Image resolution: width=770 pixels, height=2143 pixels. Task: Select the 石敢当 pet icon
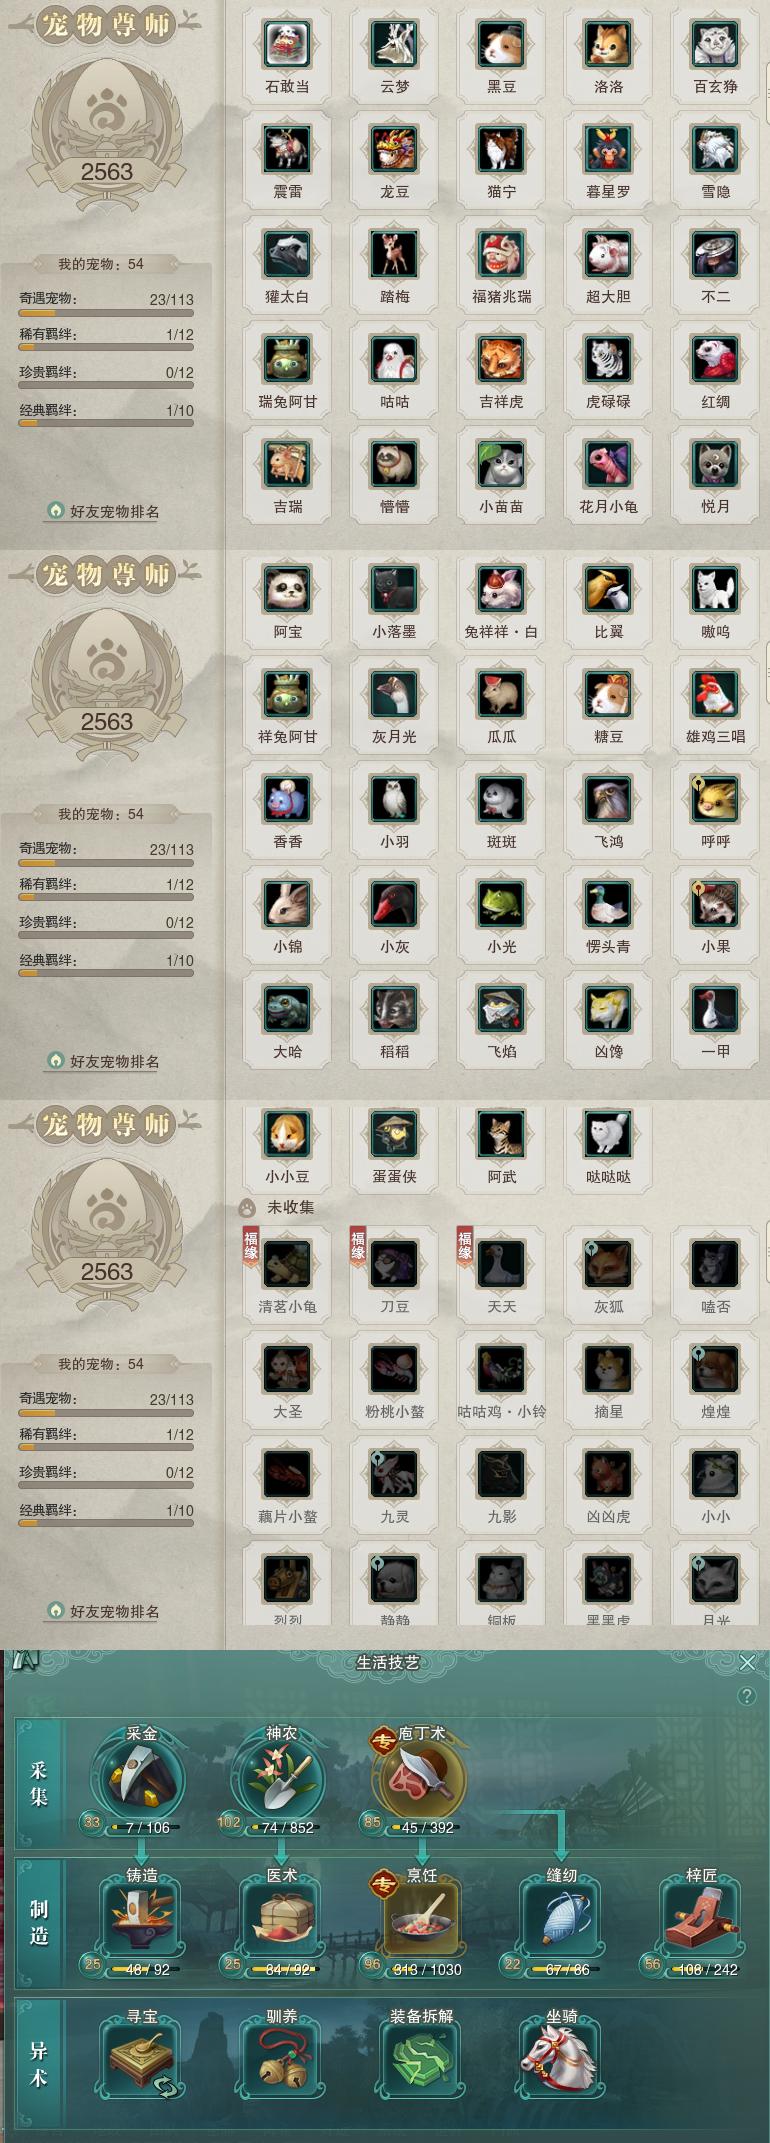287,44
